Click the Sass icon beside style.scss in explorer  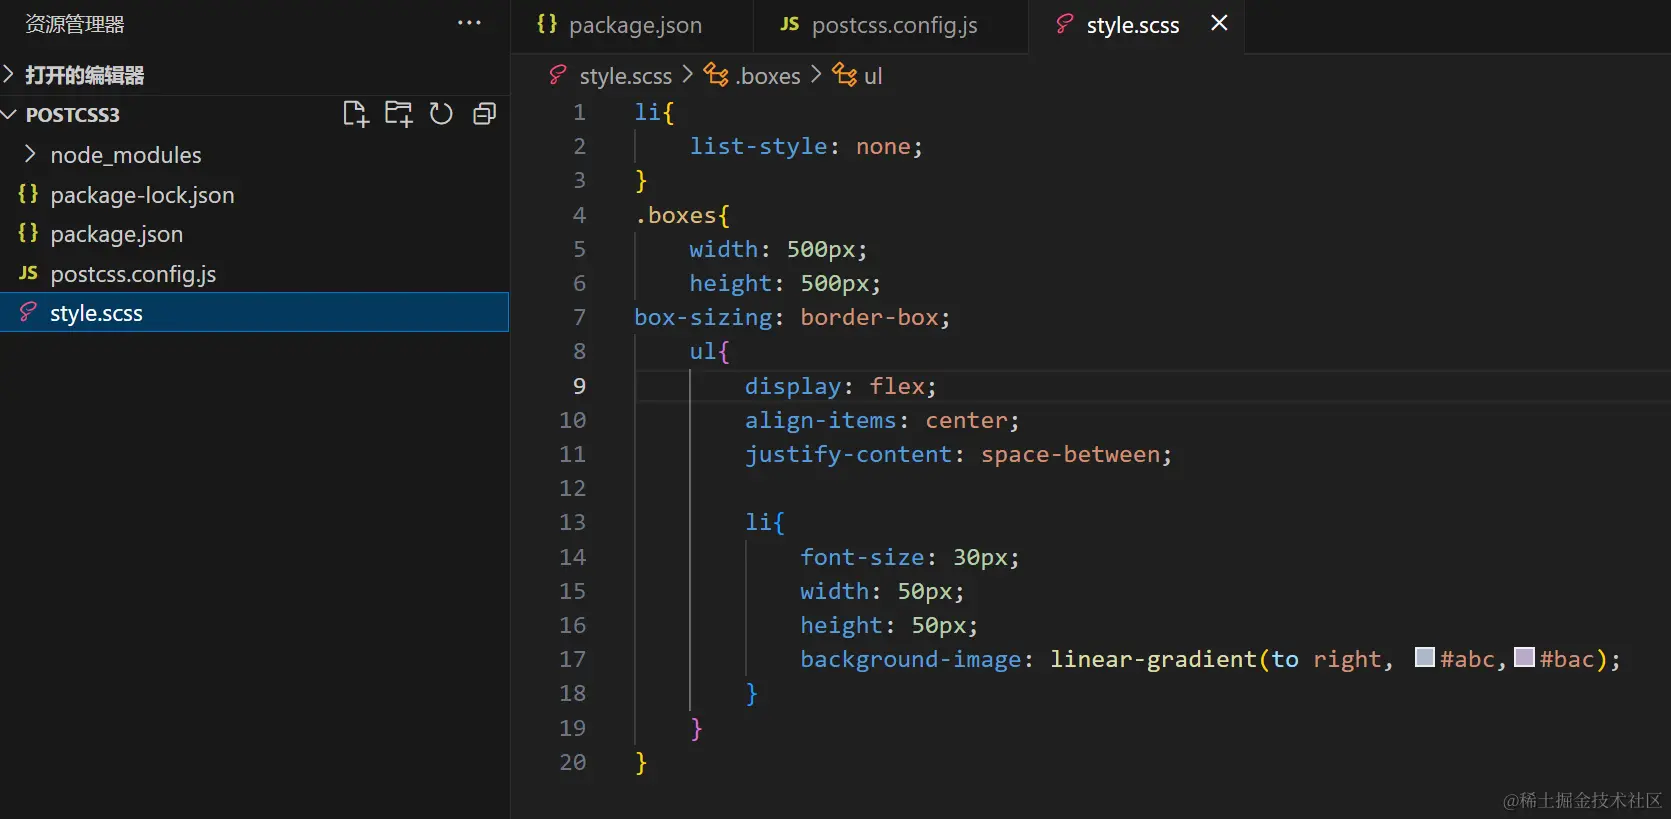28,312
